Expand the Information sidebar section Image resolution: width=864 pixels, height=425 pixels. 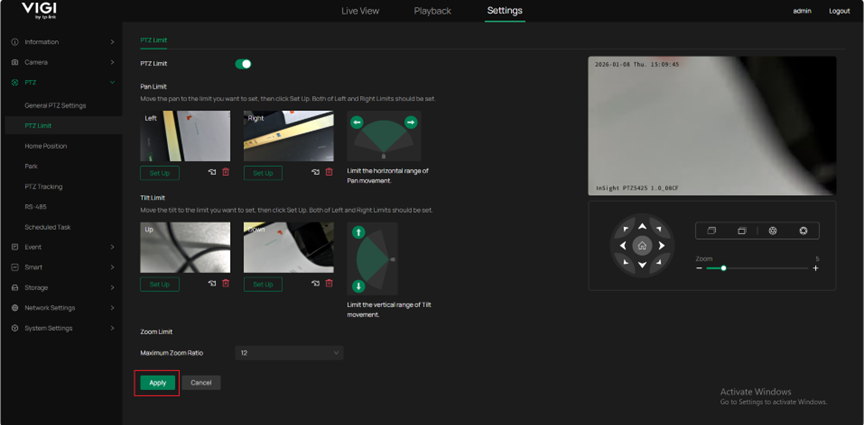(60, 42)
